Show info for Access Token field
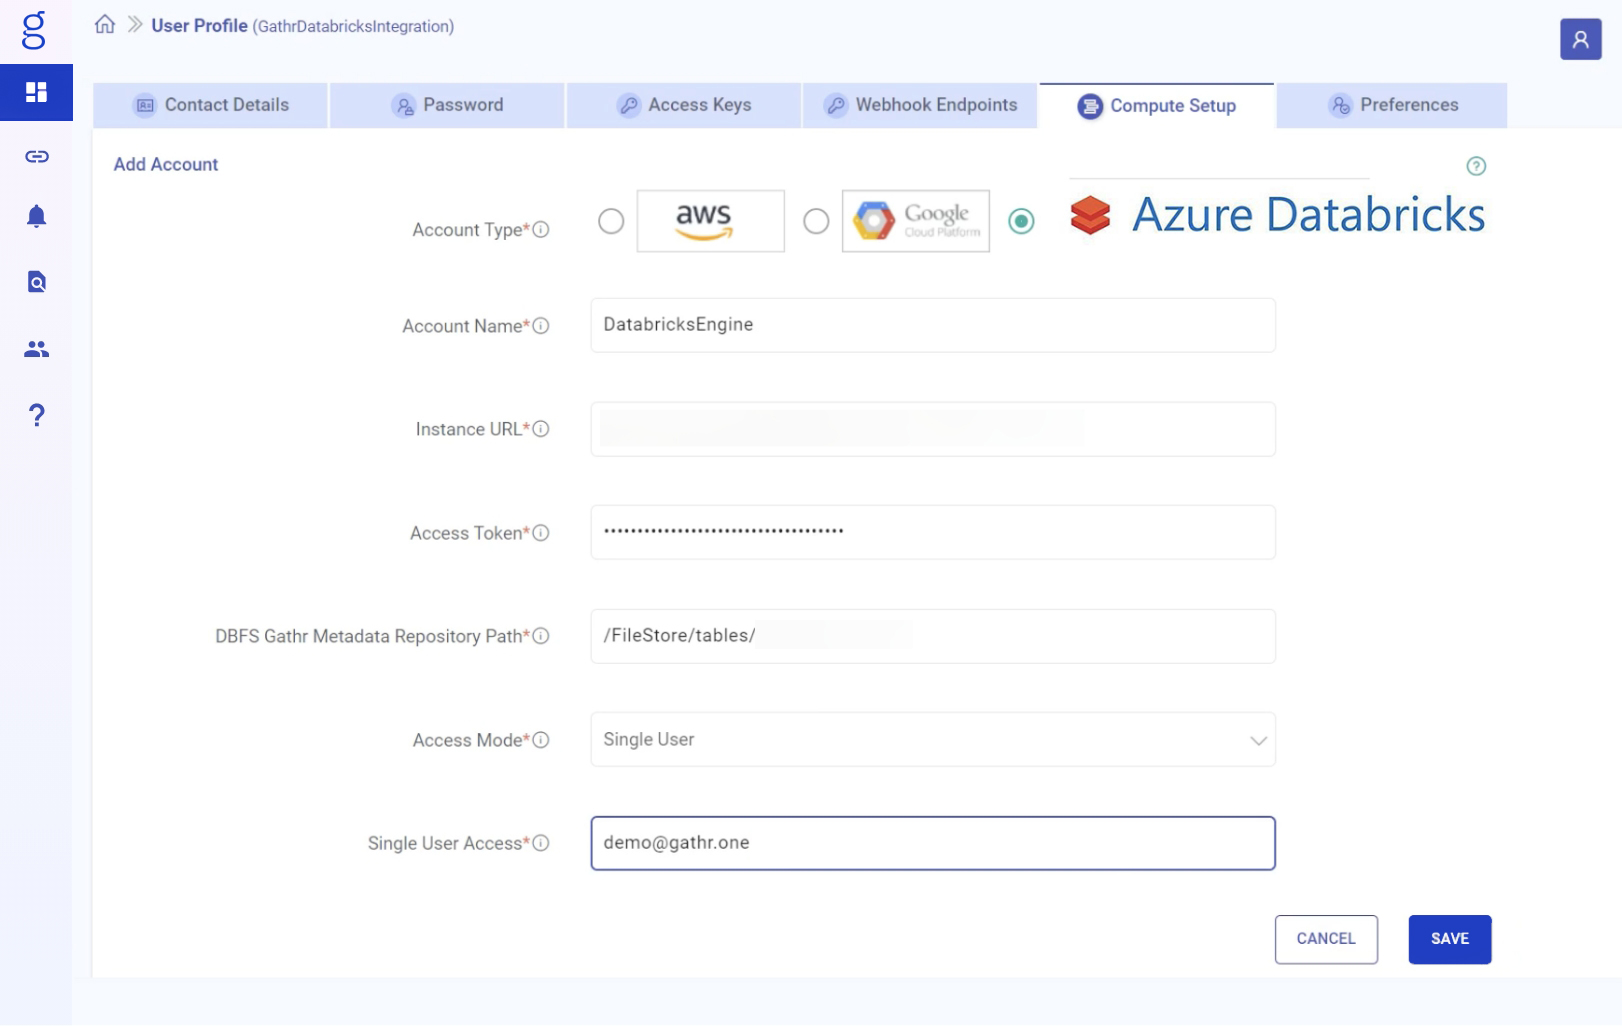 click(x=541, y=532)
